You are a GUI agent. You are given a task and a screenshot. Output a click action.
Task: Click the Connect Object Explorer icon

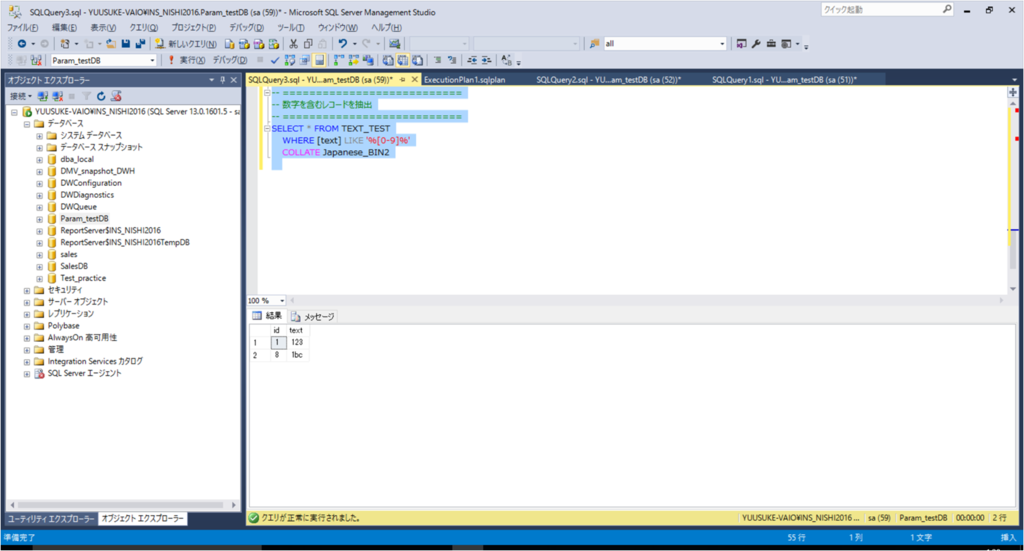point(42,96)
